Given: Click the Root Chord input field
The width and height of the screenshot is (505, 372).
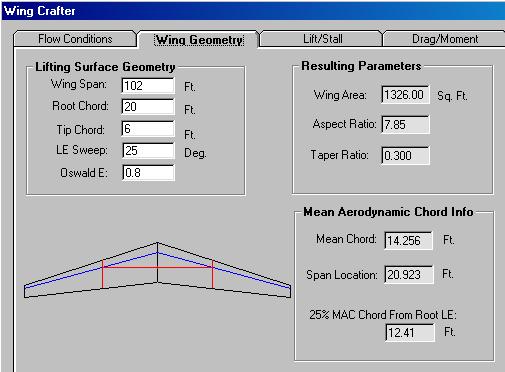Looking at the screenshot, I should 148,107.
